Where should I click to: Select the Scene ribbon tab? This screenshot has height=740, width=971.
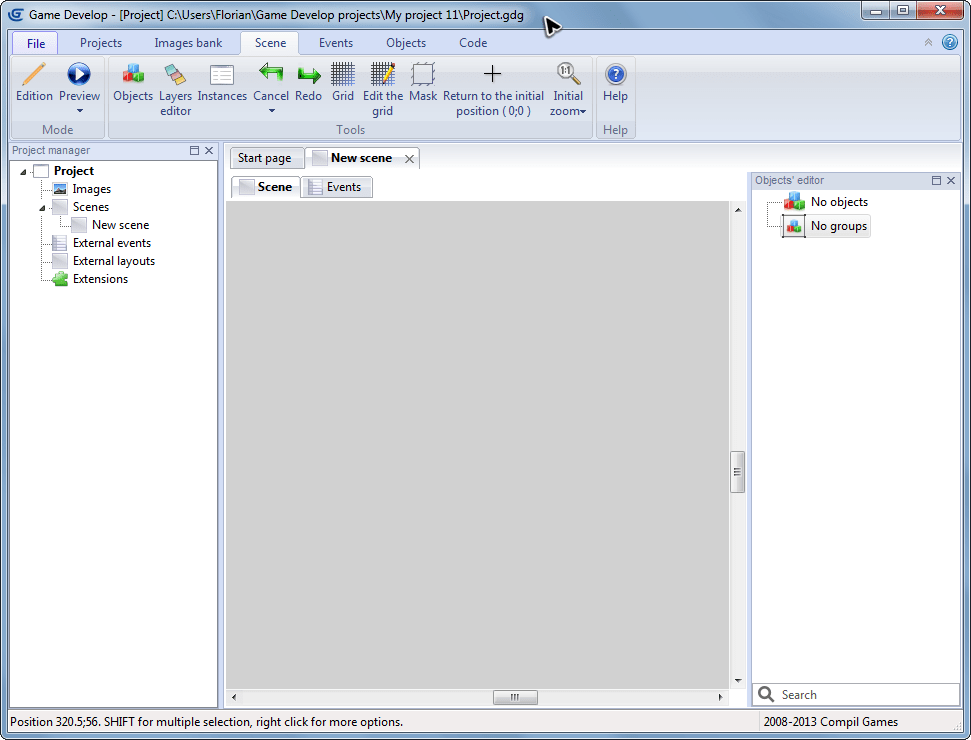click(270, 43)
